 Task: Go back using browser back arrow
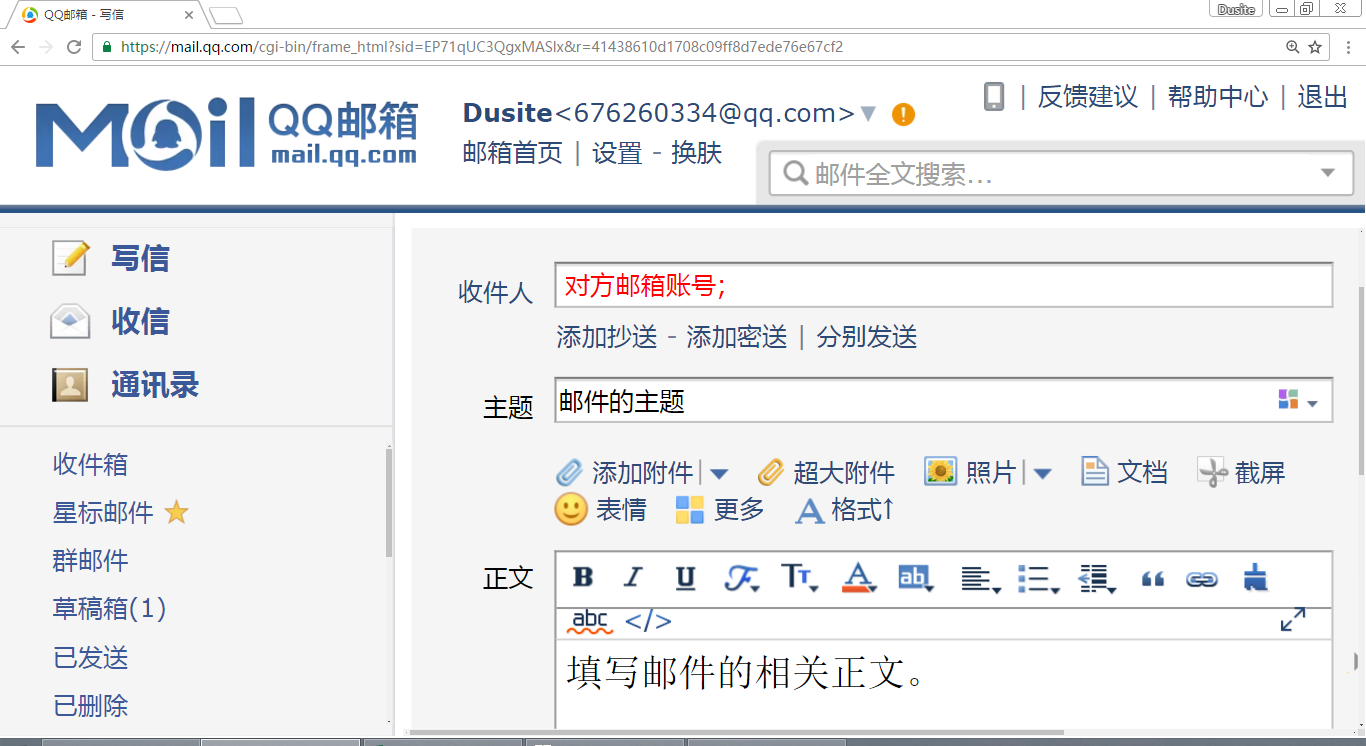tap(18, 47)
